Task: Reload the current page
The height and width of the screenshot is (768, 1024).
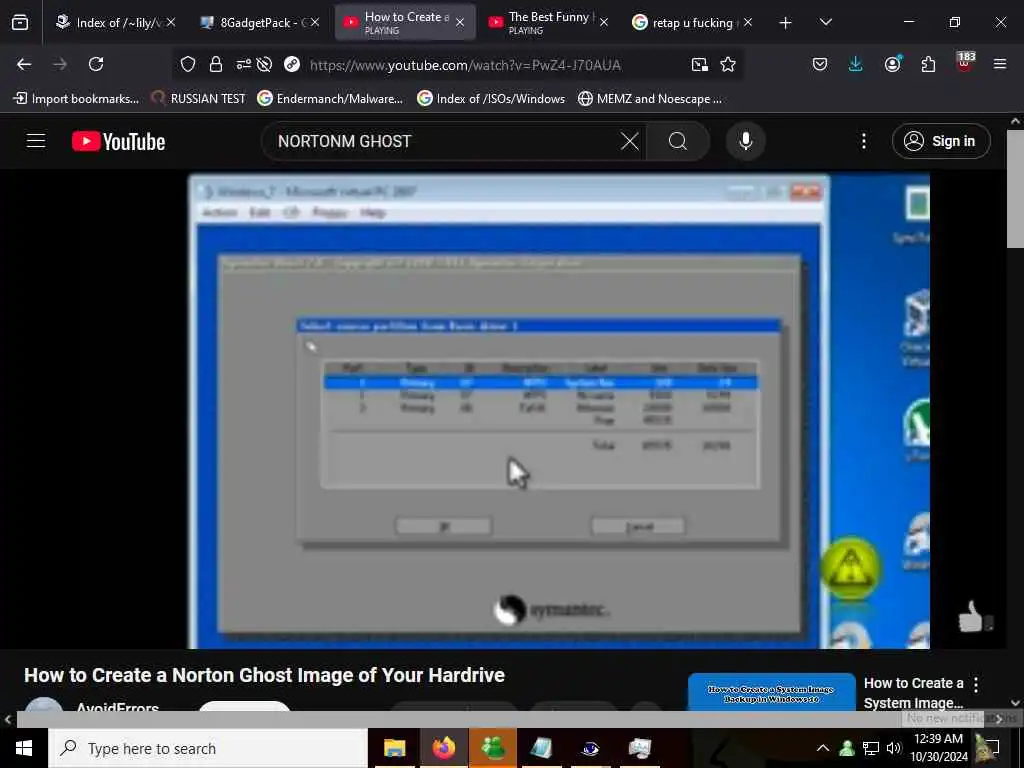Action: tap(96, 64)
